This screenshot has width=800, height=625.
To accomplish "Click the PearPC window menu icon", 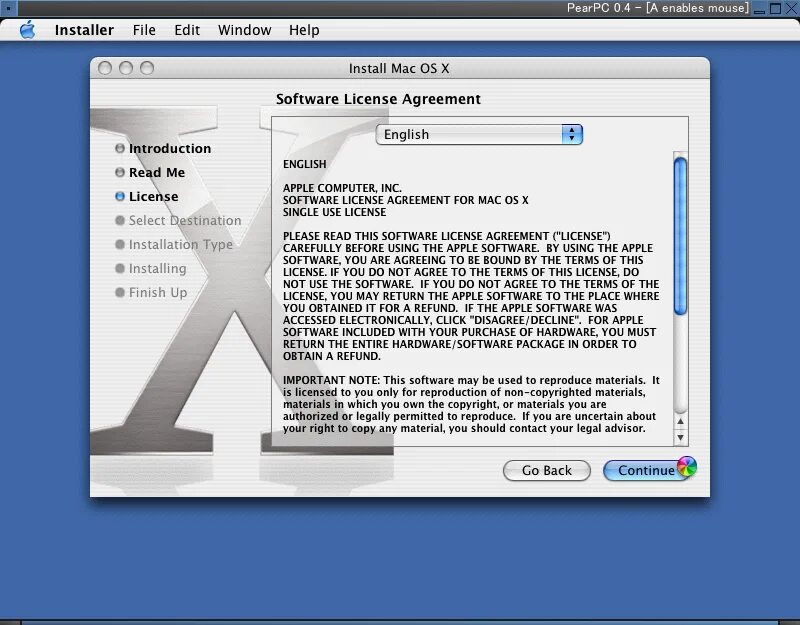I will point(8,8).
